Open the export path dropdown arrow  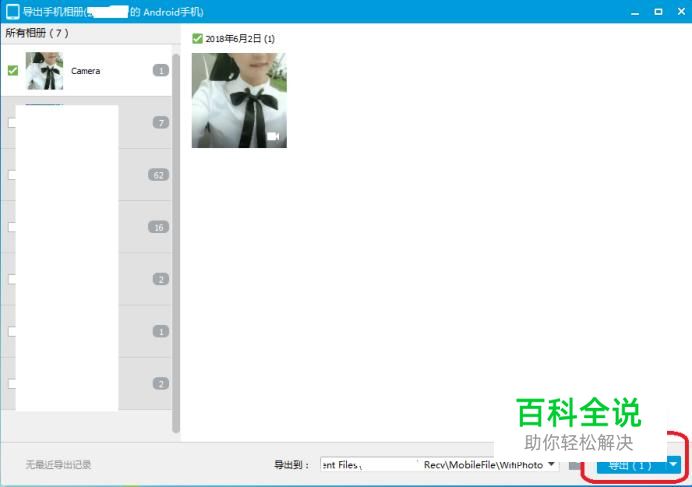pos(551,464)
